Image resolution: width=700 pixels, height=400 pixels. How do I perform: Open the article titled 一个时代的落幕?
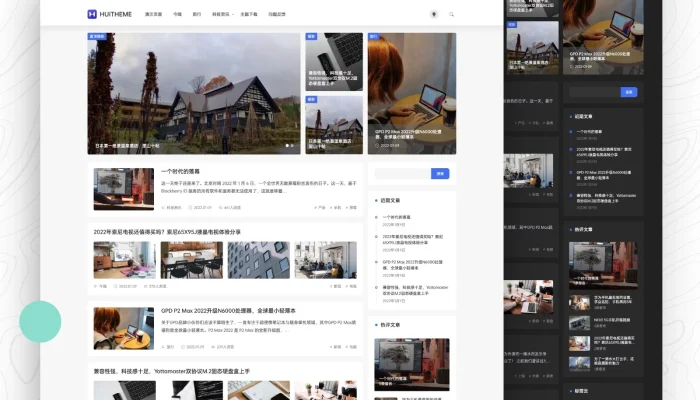pos(181,171)
